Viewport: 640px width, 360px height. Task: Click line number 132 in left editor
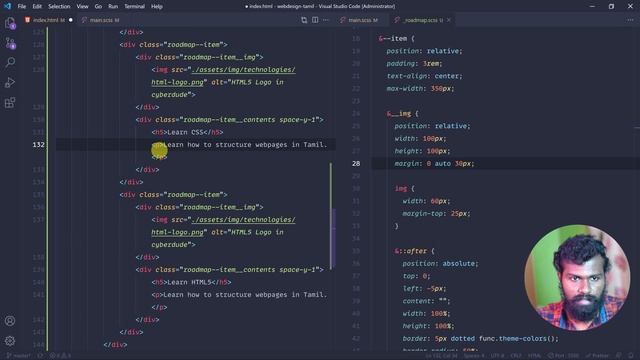click(x=38, y=144)
